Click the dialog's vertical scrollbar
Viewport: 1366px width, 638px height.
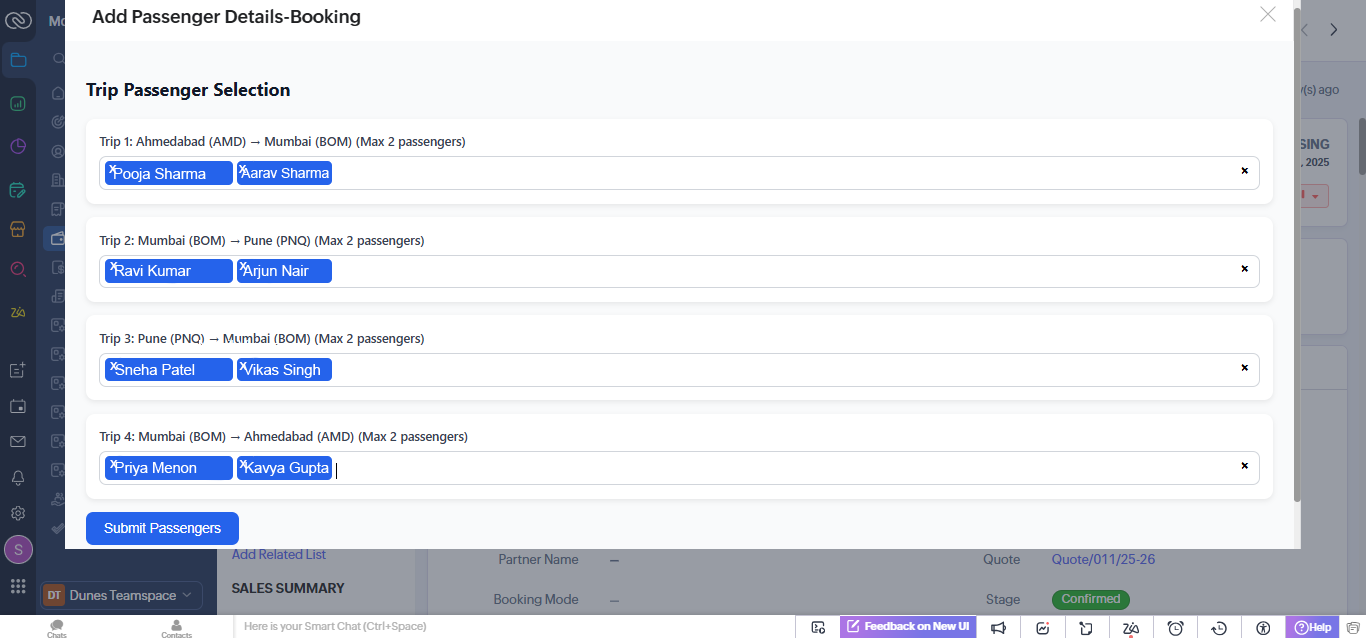tap(1297, 250)
